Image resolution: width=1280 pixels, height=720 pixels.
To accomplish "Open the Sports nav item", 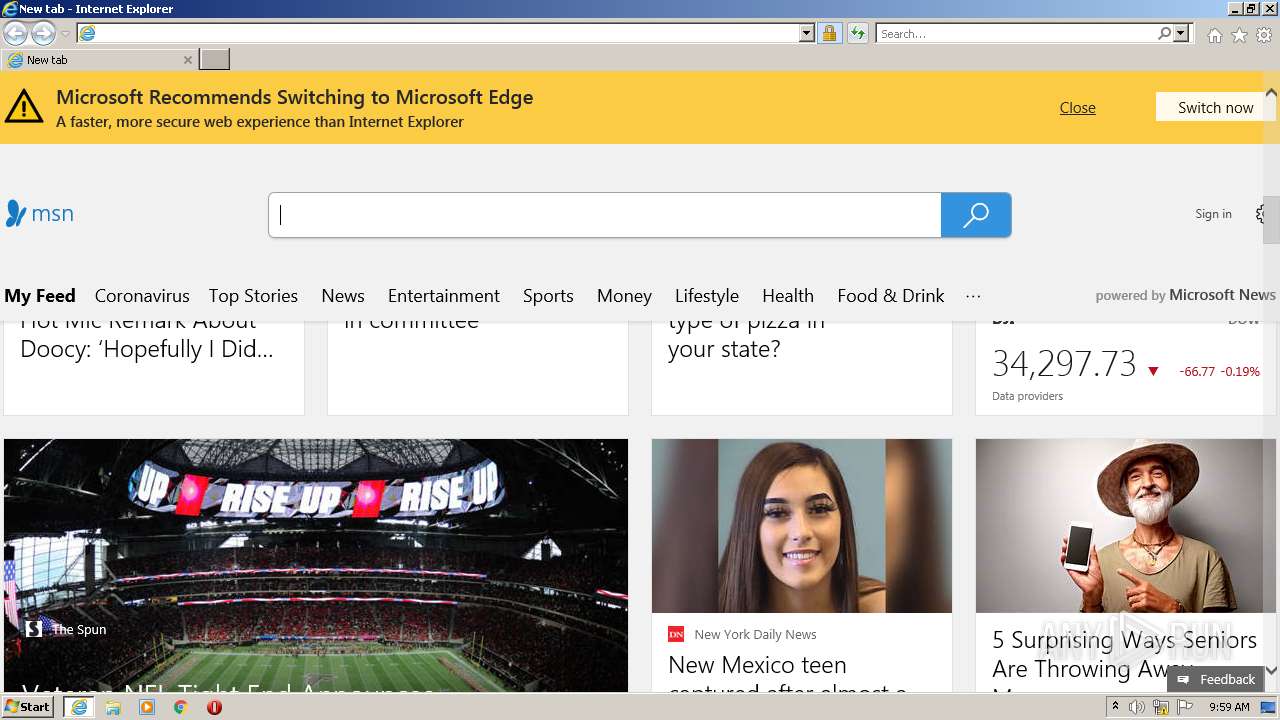I will coord(548,296).
